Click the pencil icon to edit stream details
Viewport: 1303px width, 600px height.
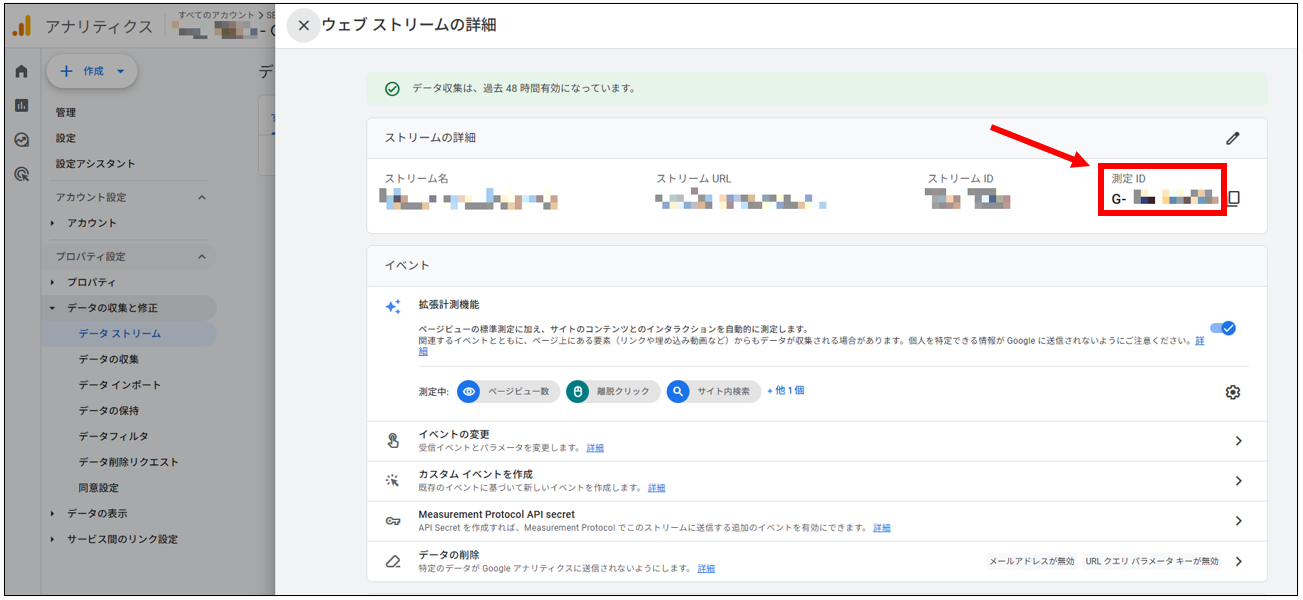1233,137
